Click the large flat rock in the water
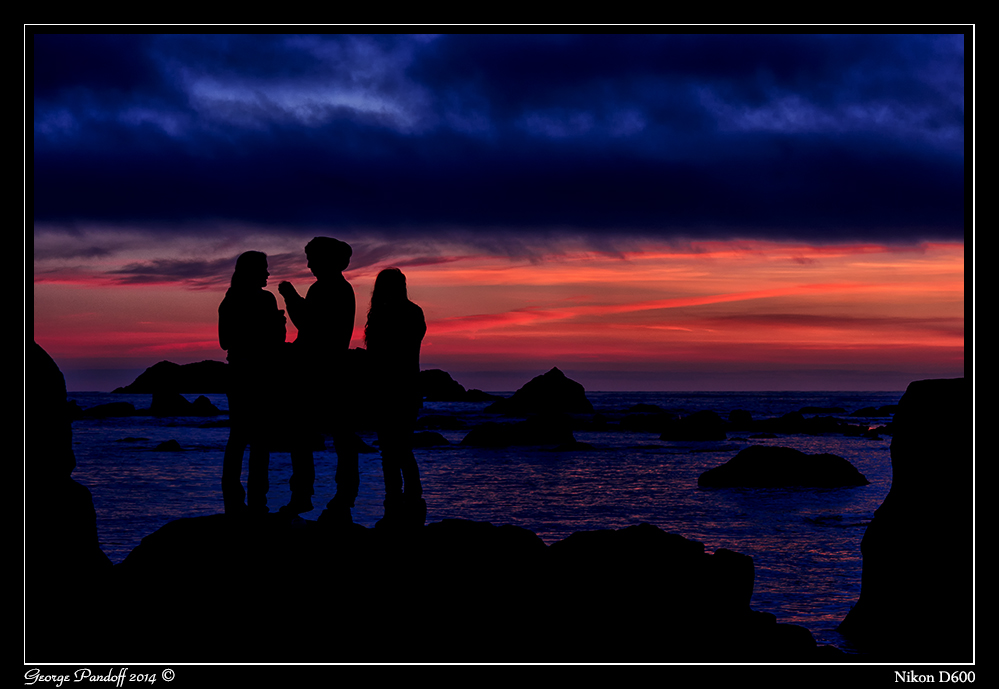Screen dimensions: 999x689 (x=782, y=468)
